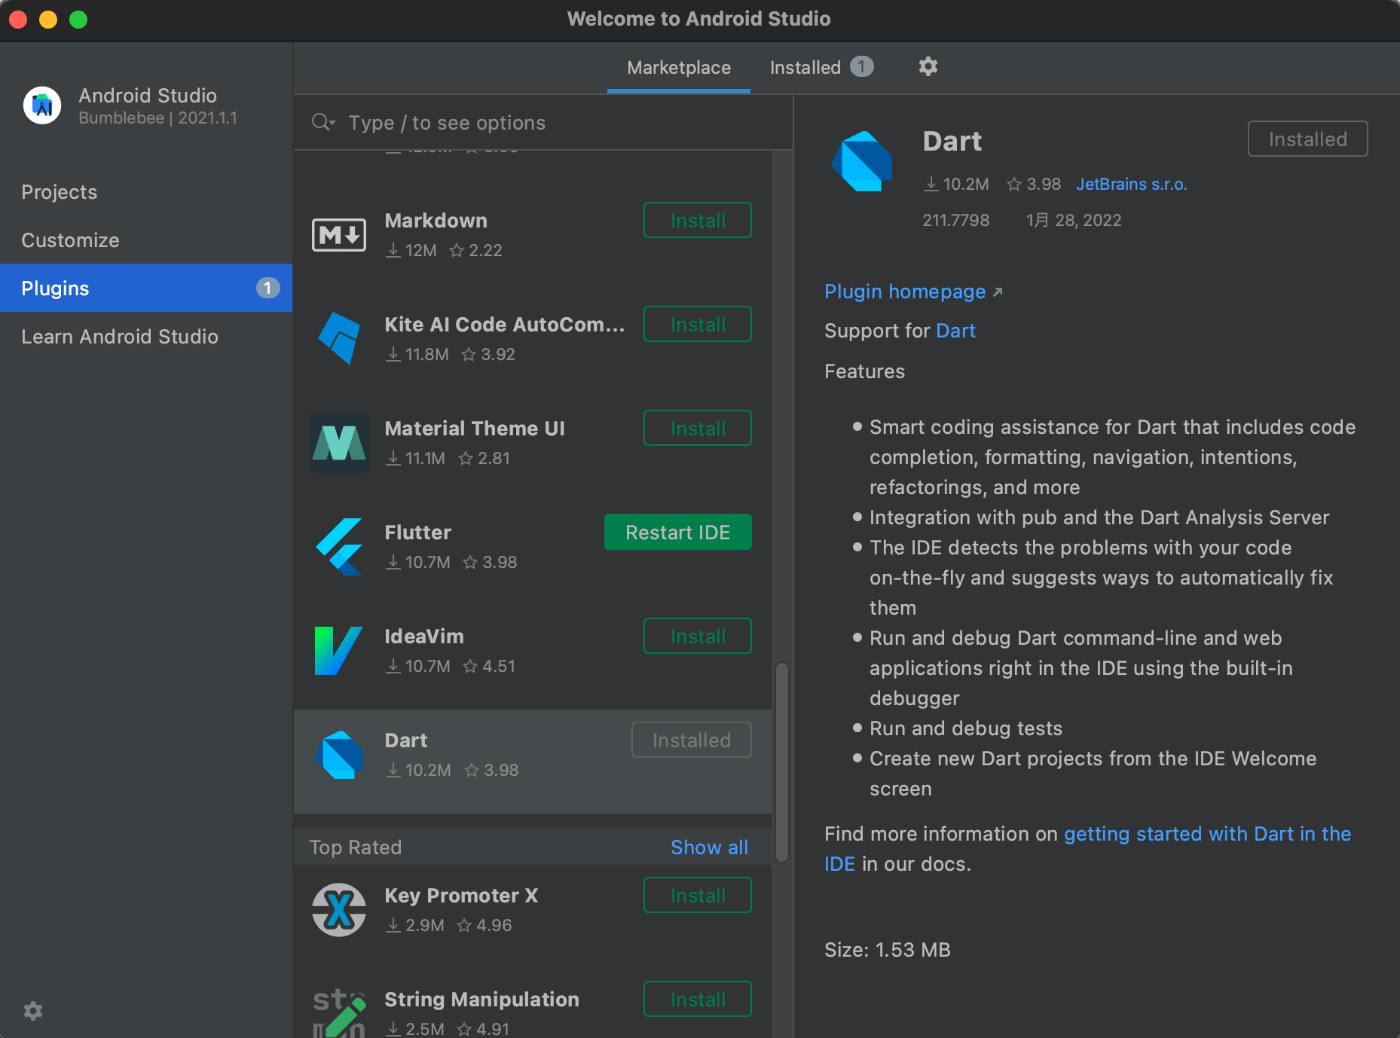Open the Projects section
This screenshot has height=1038, width=1400.
146,192
